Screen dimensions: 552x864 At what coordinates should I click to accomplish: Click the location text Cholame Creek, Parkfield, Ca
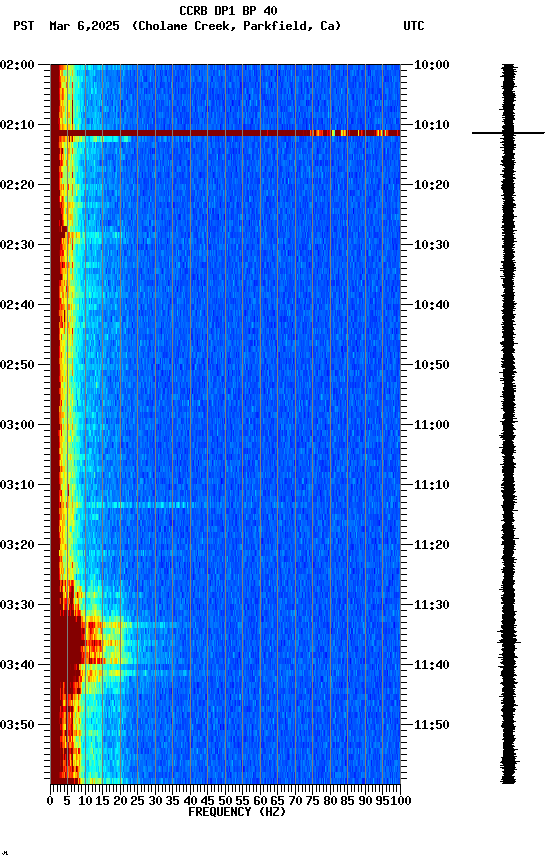pos(236,26)
